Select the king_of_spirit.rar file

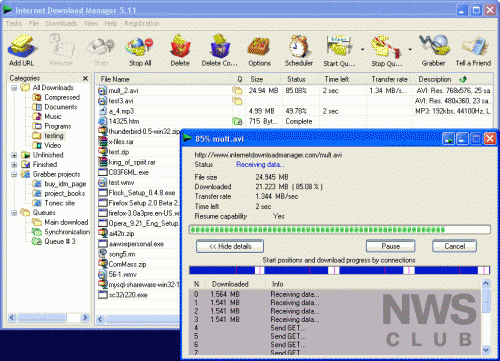[132, 162]
